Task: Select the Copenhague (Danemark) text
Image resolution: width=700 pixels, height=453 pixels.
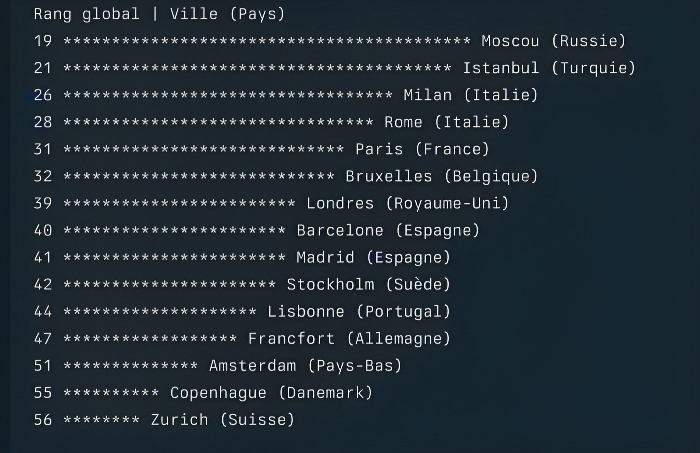Action: point(271,392)
